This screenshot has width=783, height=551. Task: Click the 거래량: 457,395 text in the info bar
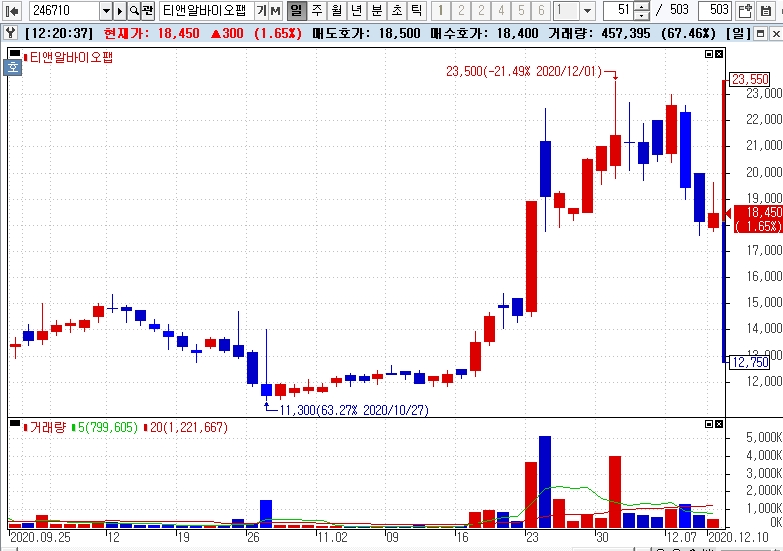pyautogui.click(x=600, y=33)
